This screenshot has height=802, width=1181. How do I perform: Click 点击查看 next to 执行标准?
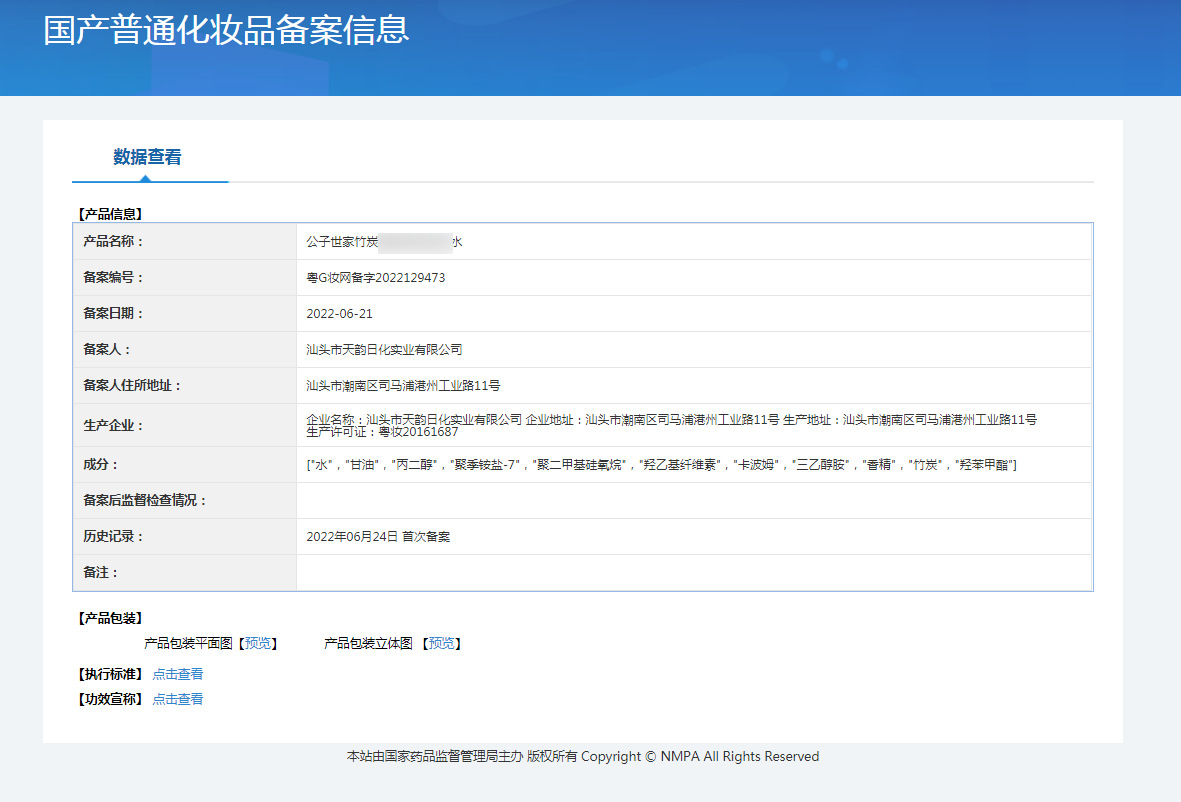[x=178, y=674]
